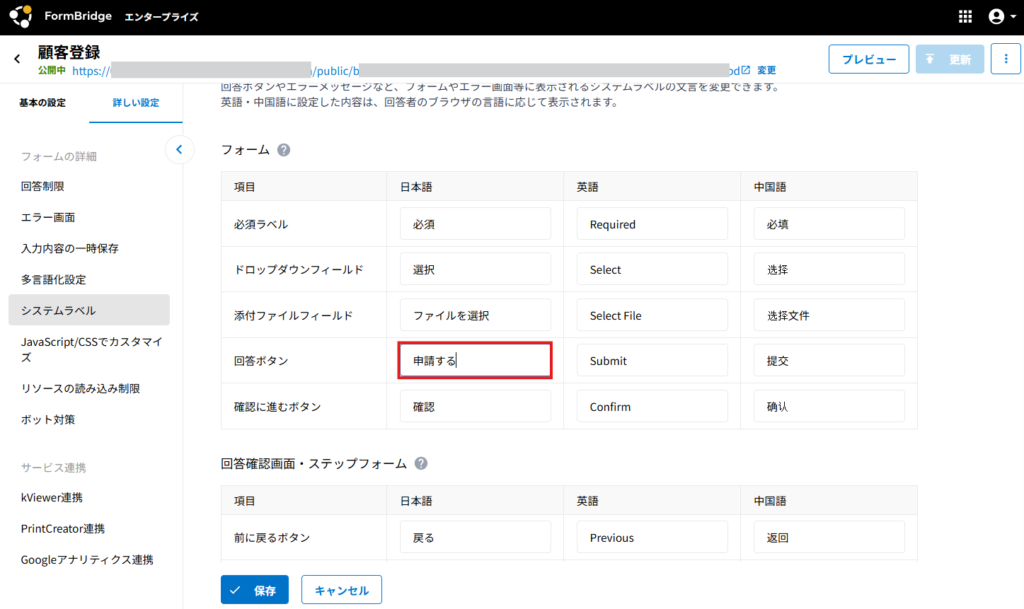
Task: Collapse the sidebar with the chevron button
Action: click(x=179, y=150)
